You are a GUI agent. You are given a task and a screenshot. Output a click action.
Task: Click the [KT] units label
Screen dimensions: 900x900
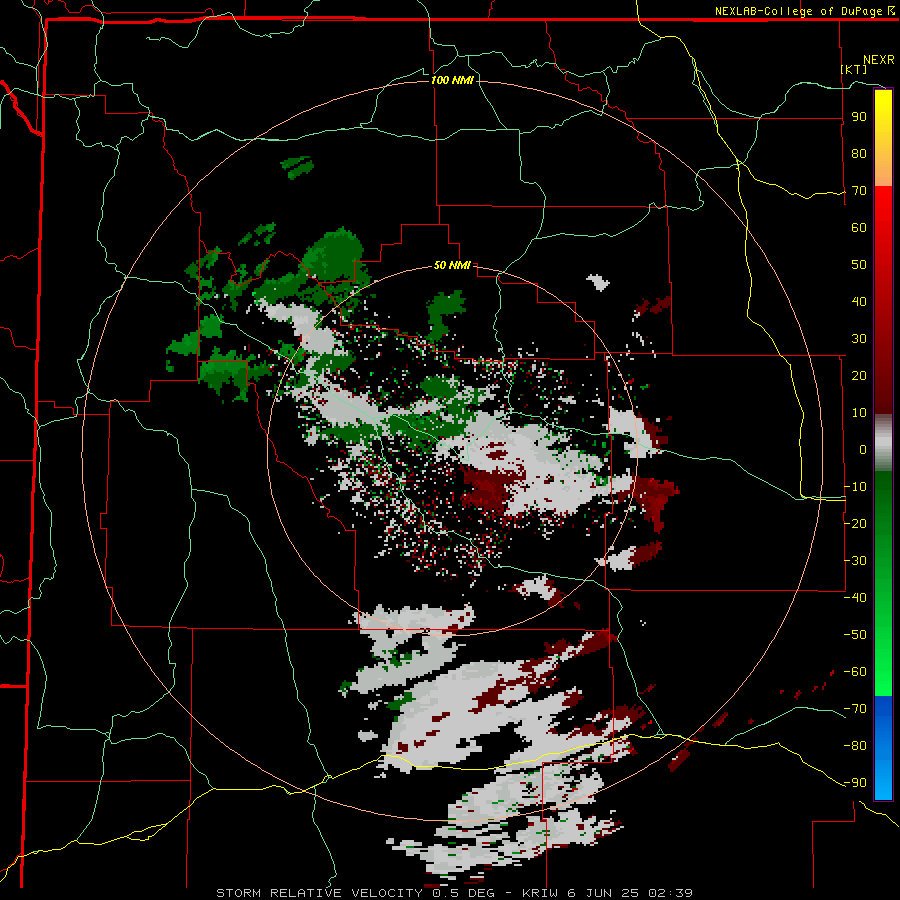point(854,69)
